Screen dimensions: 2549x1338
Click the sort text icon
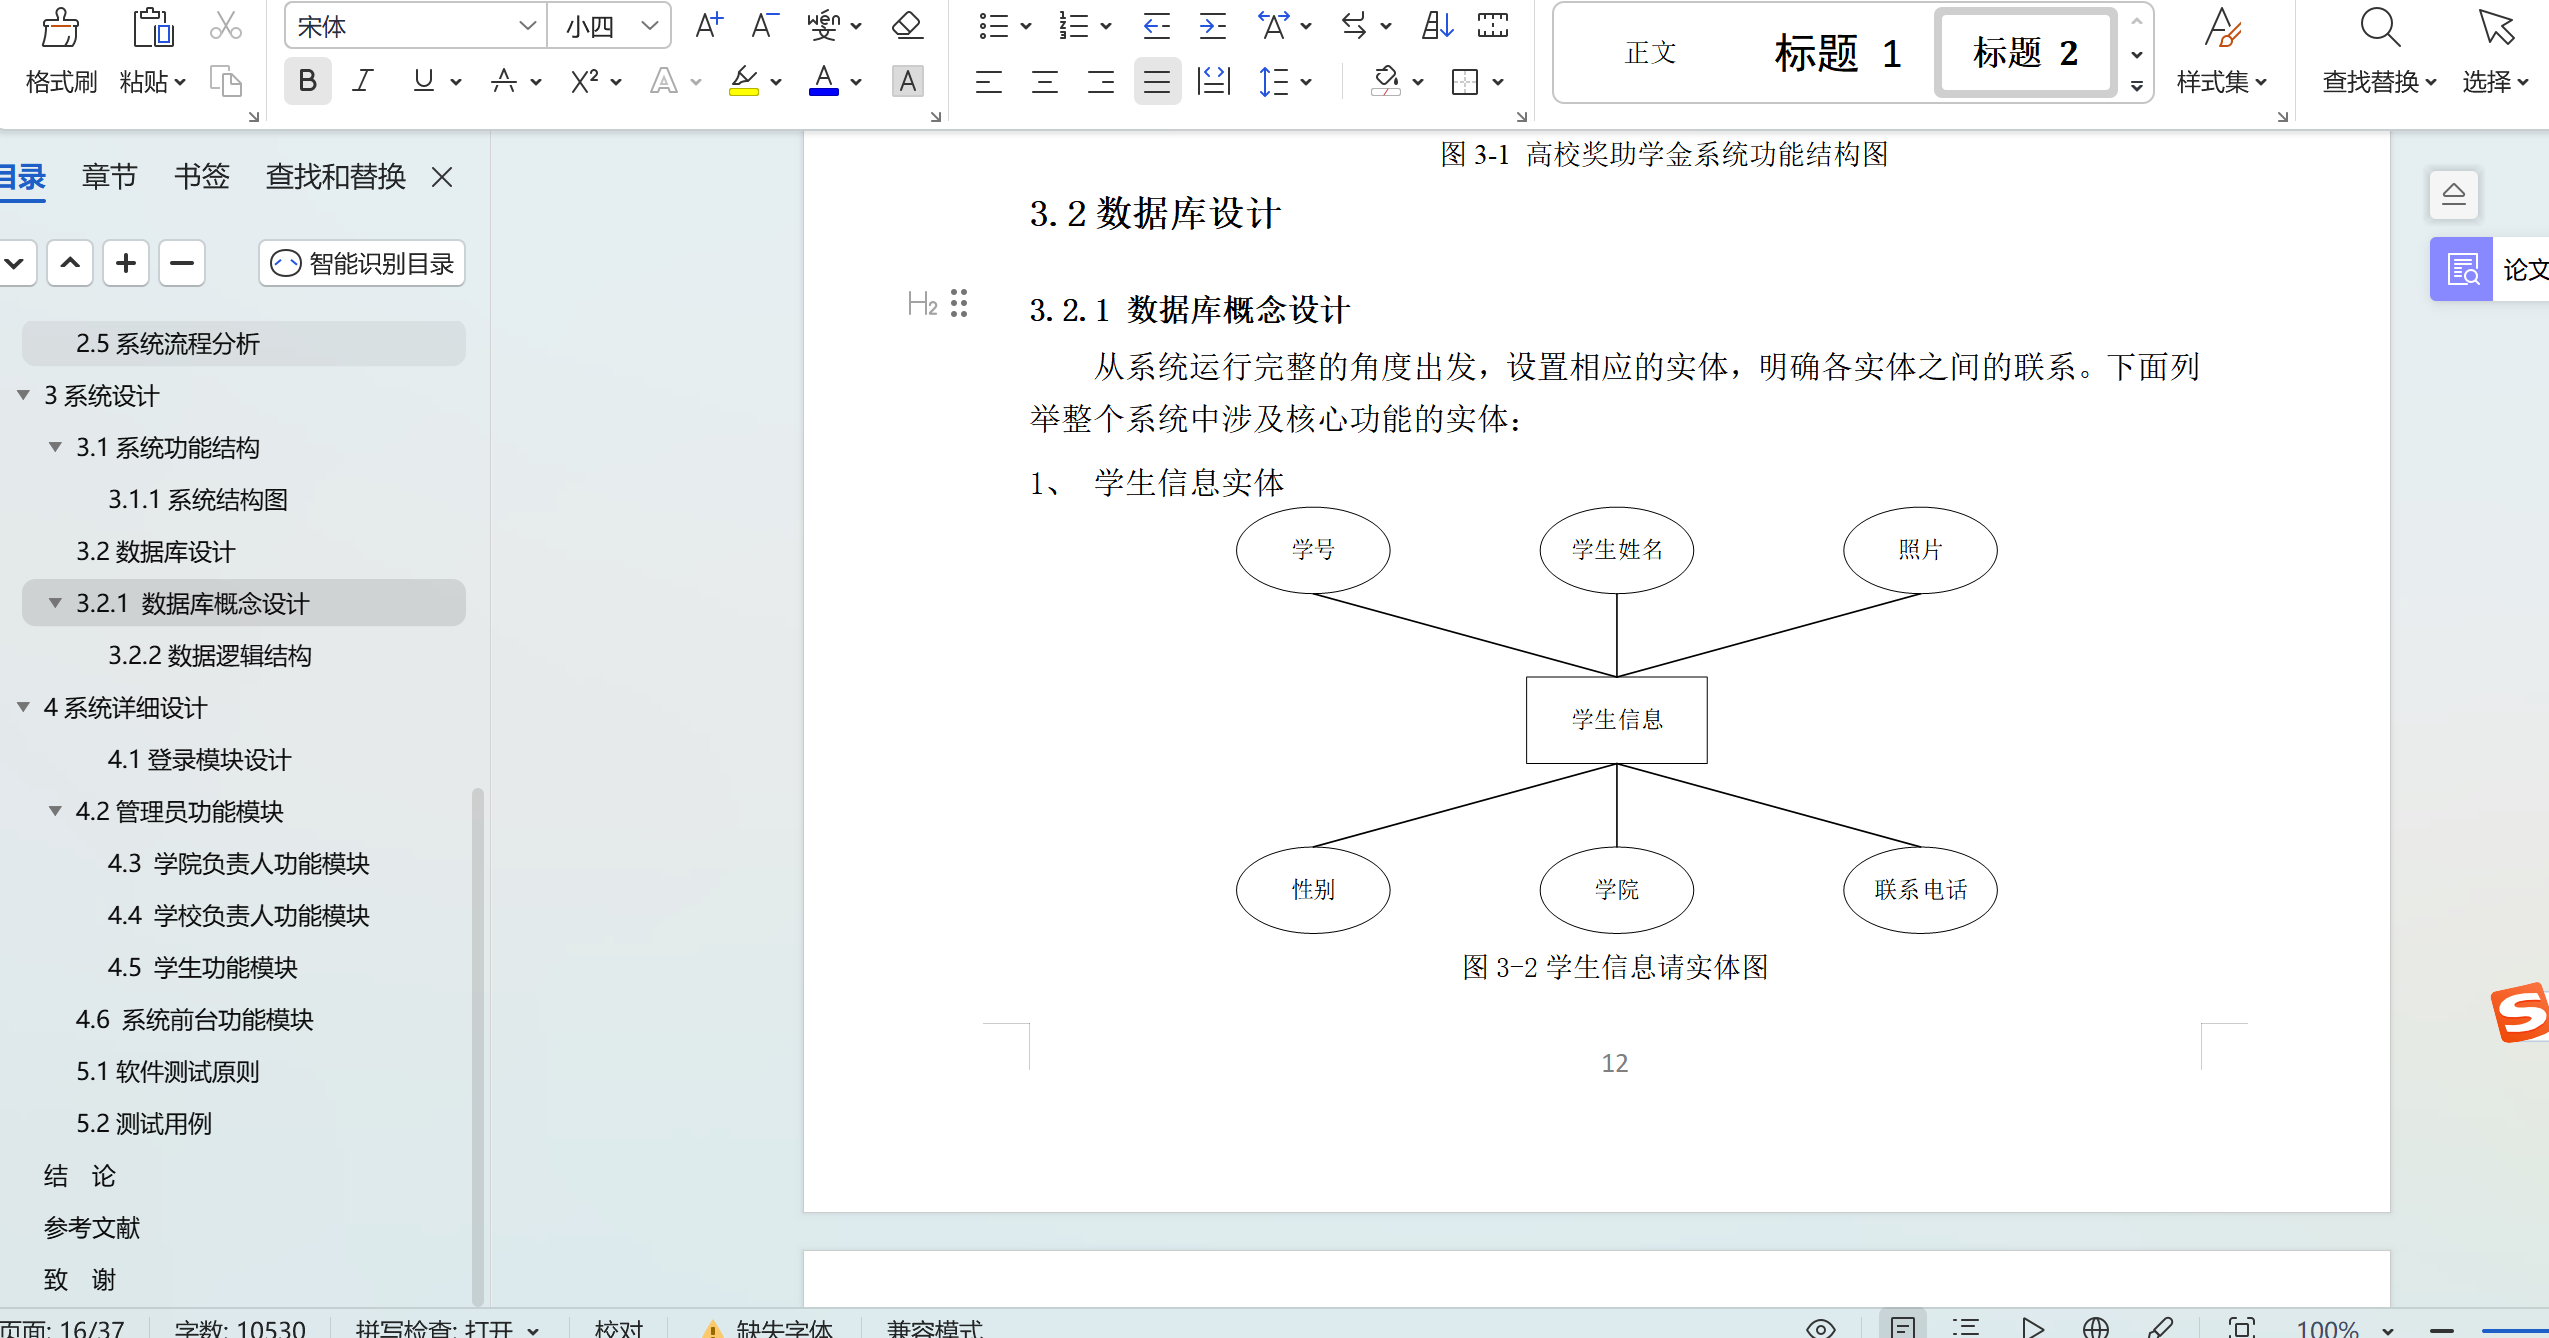click(x=1436, y=25)
